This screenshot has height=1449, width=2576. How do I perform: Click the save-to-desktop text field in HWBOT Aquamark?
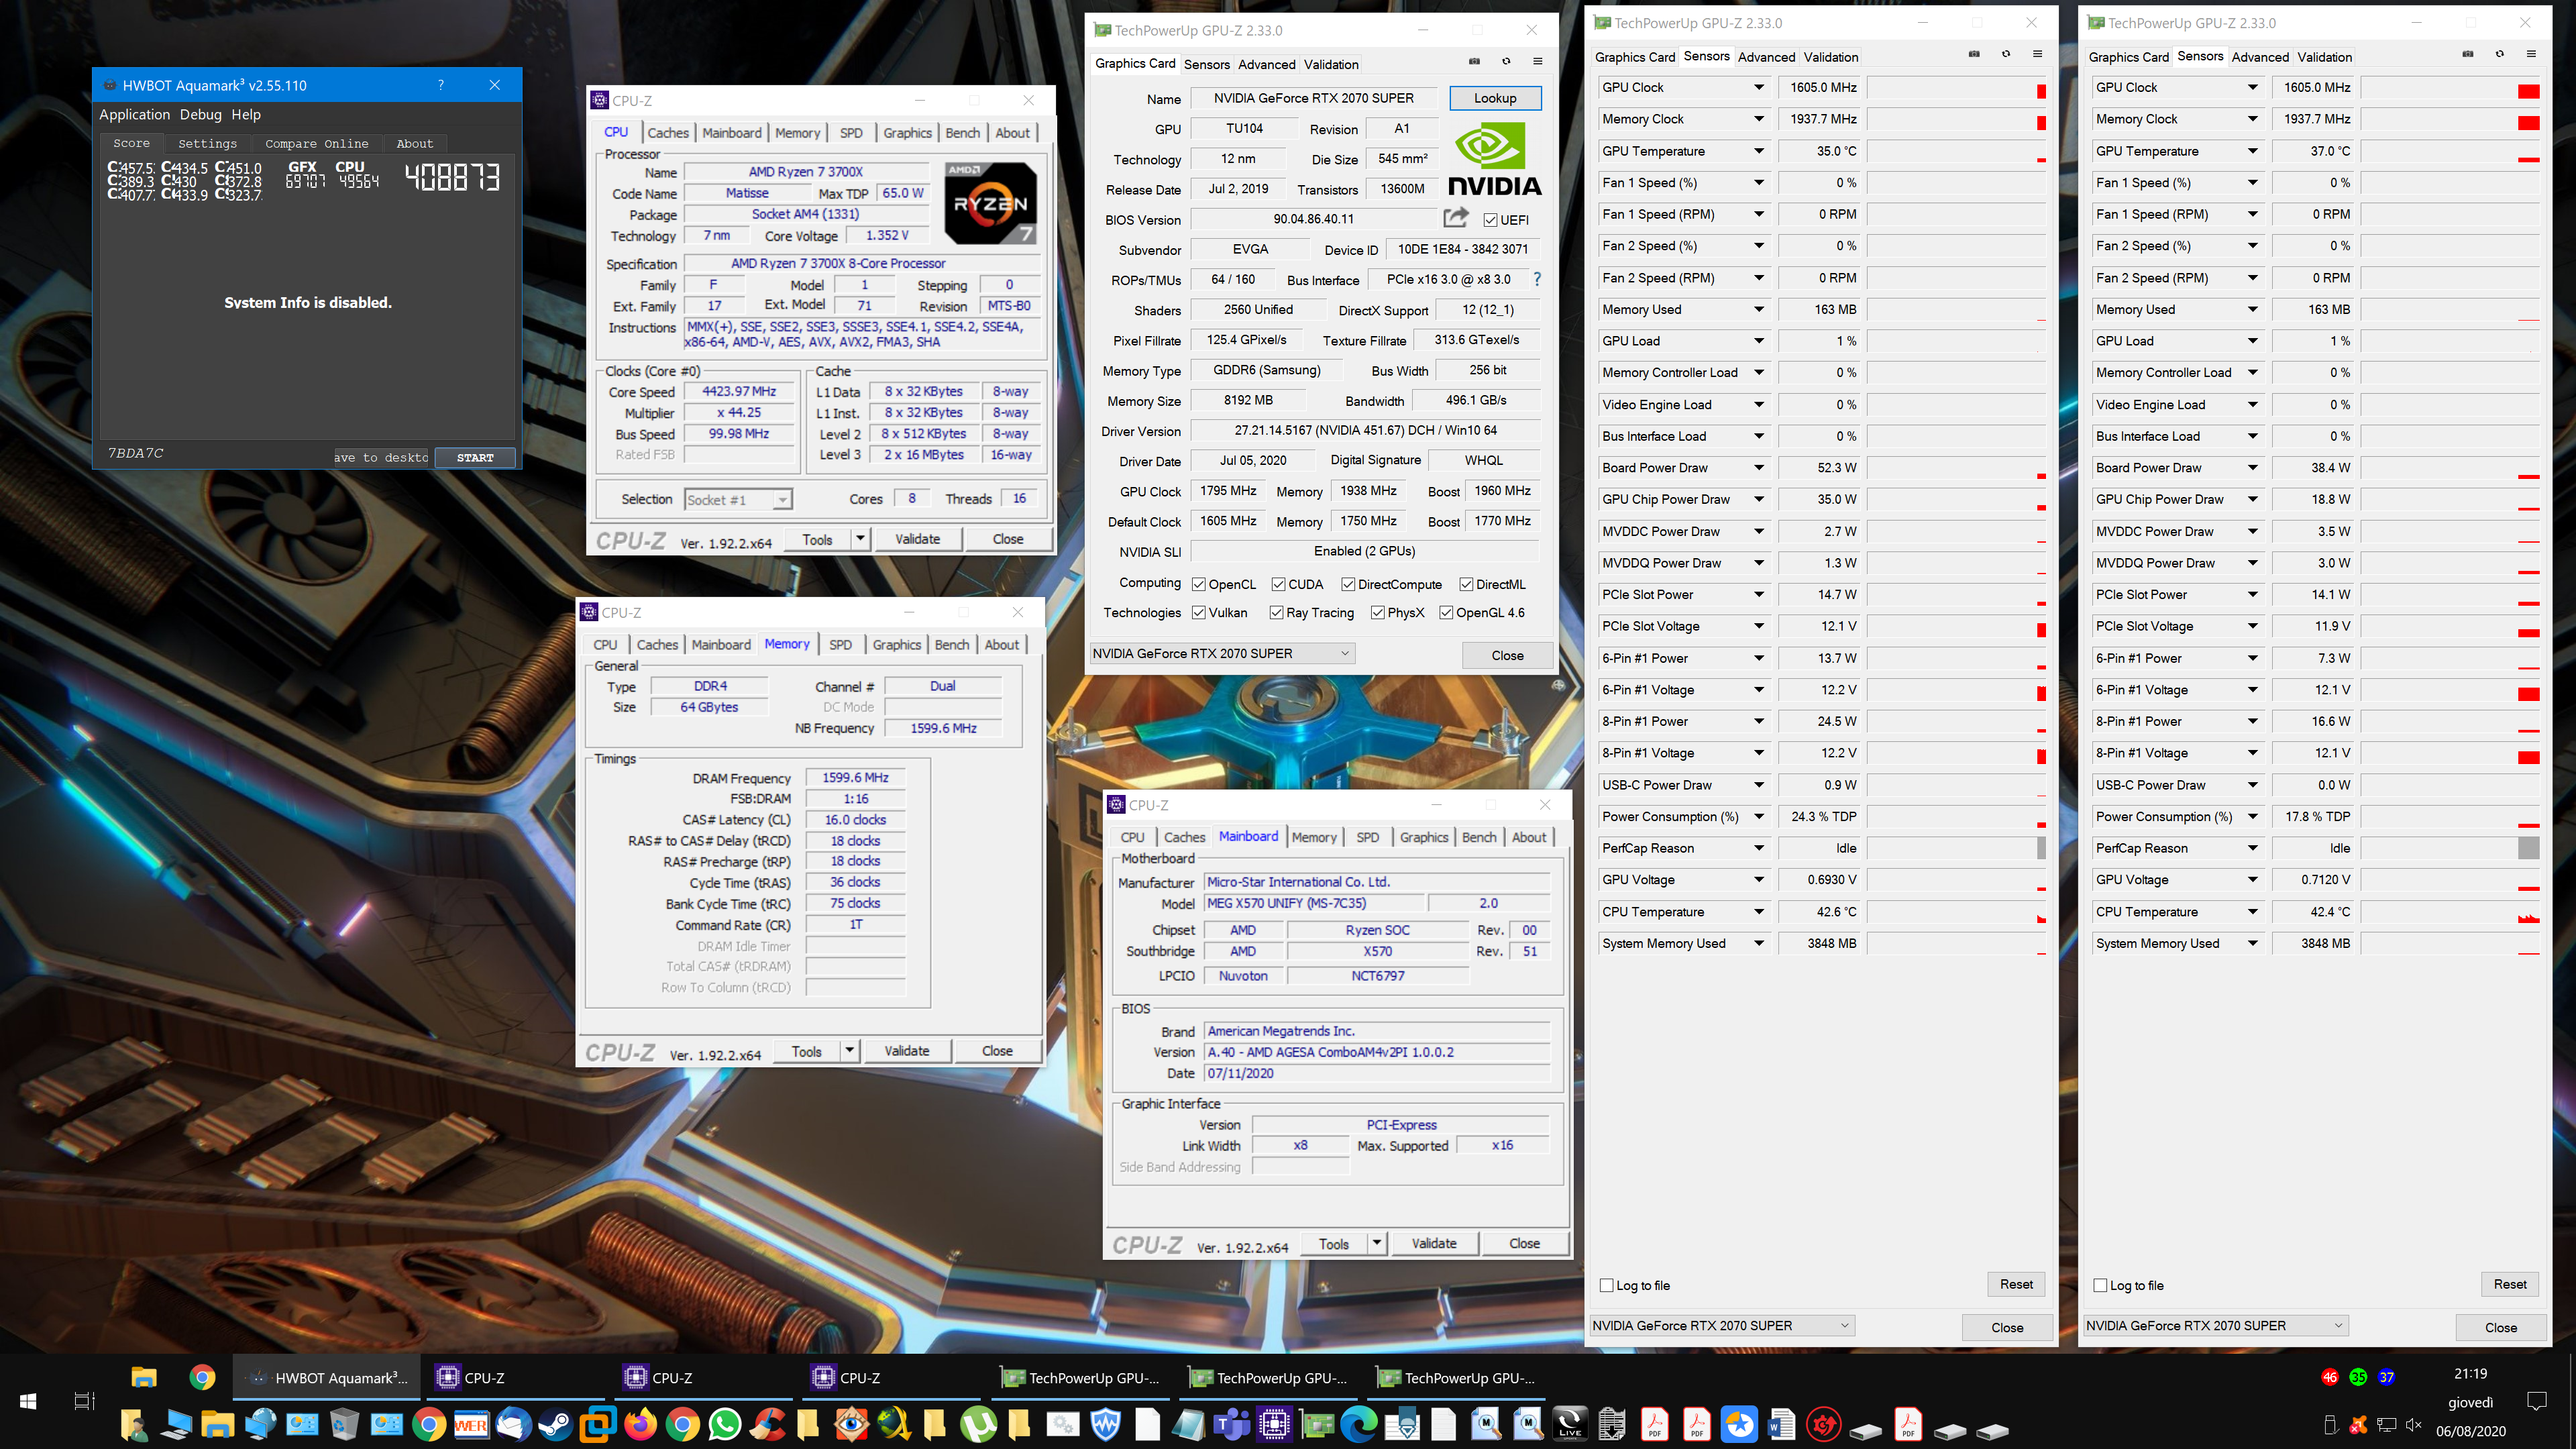pos(381,457)
